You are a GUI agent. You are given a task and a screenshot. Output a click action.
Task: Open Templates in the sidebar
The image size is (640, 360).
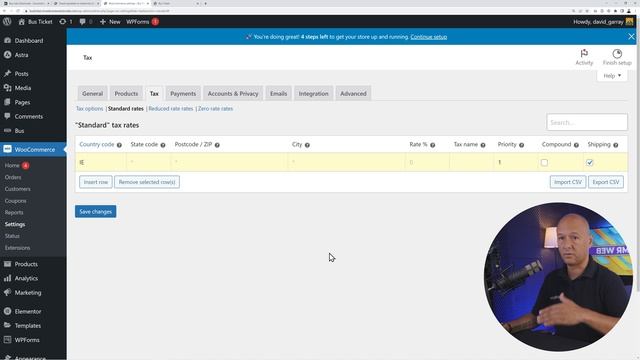tap(28, 326)
